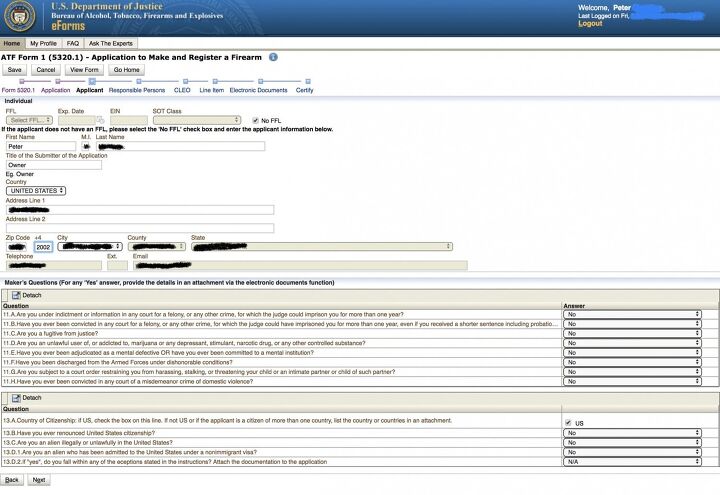Open the Home tab
The image size is (720, 495).
pyautogui.click(x=12, y=43)
